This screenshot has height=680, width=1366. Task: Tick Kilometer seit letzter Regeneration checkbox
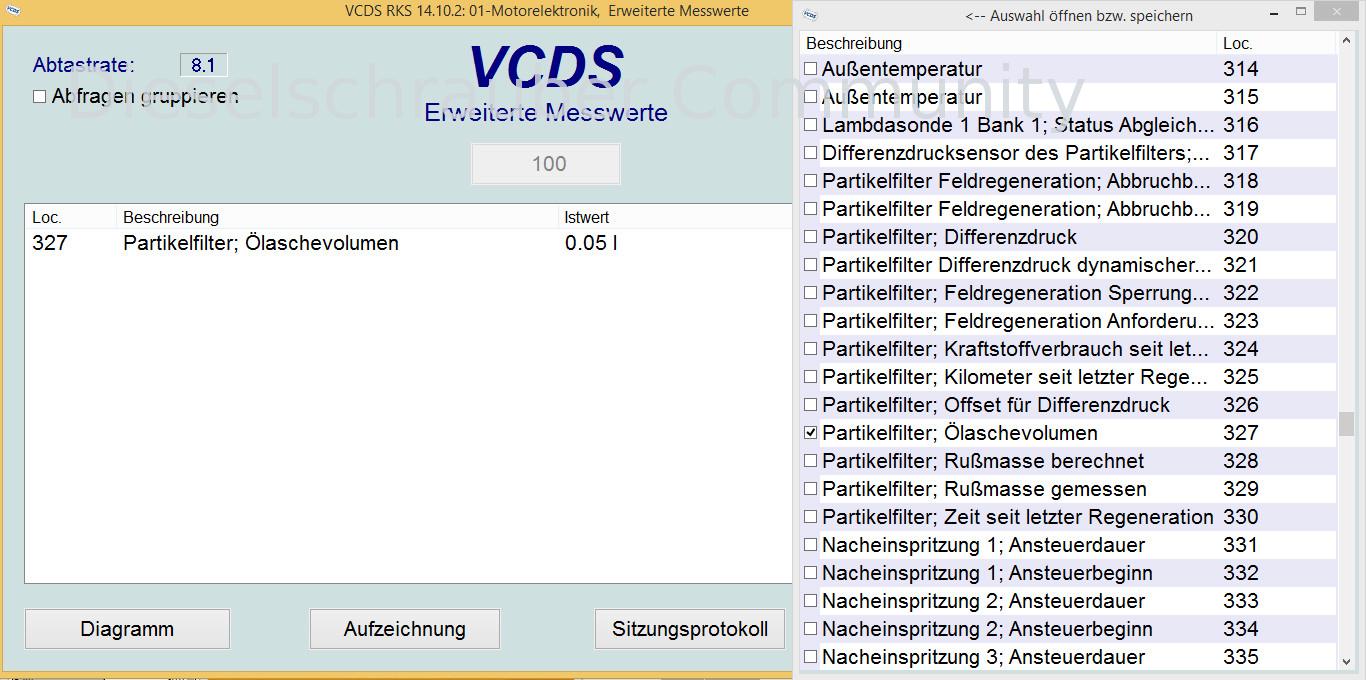click(x=811, y=377)
